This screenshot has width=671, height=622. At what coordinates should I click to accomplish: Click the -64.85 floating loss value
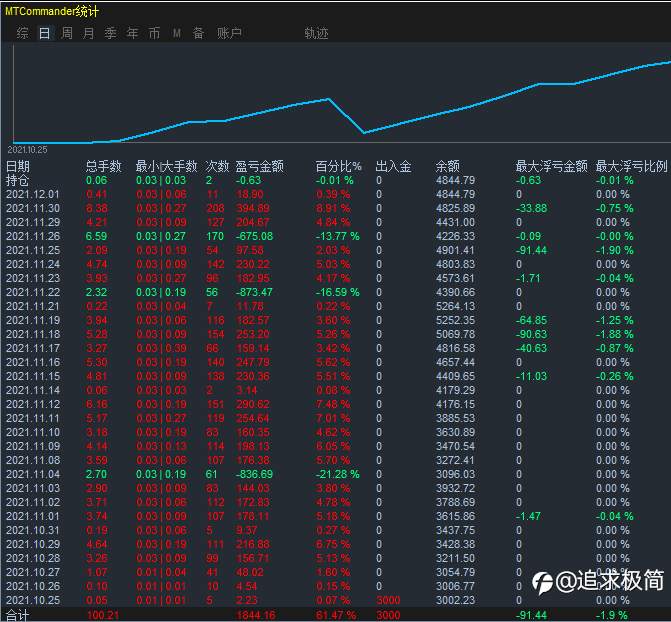[x=531, y=320]
